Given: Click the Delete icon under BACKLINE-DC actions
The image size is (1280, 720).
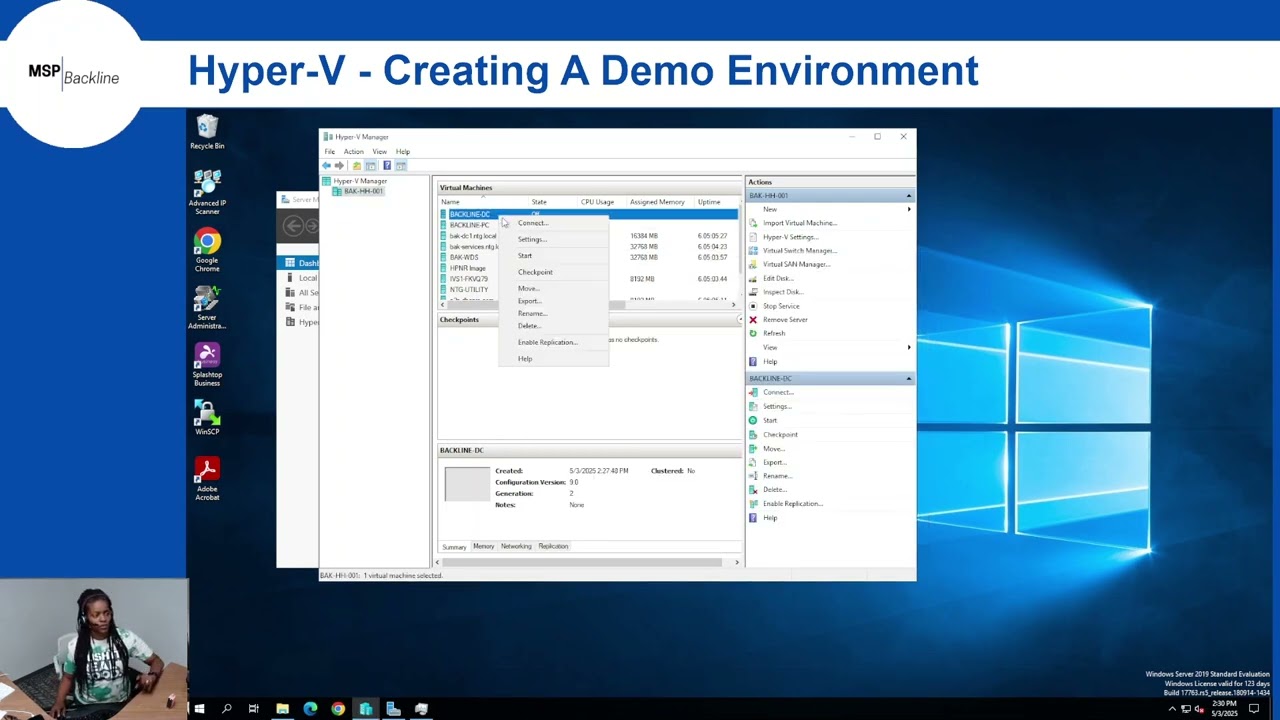Looking at the screenshot, I should click(x=753, y=489).
